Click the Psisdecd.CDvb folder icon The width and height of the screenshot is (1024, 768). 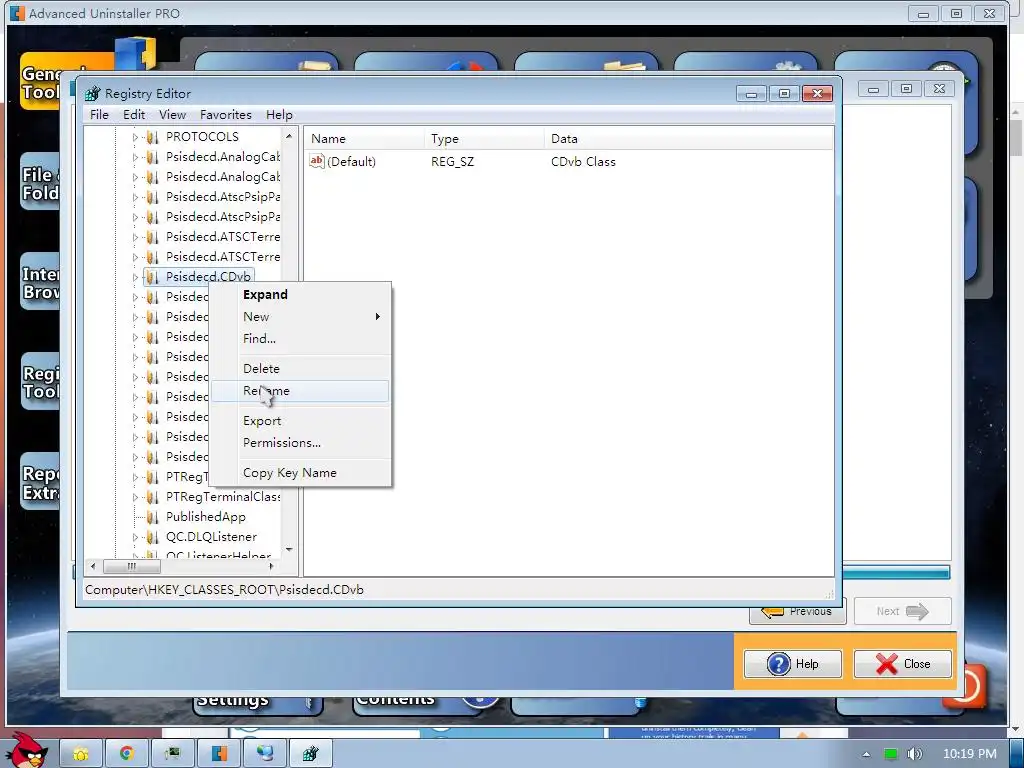[152, 277]
